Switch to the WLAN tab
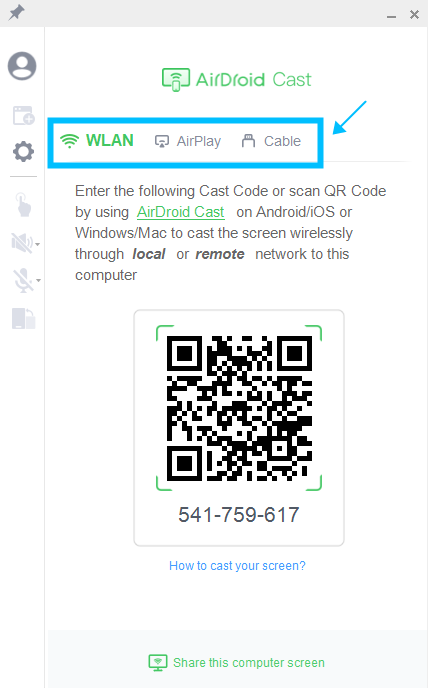This screenshot has height=688, width=428. pyautogui.click(x=97, y=141)
